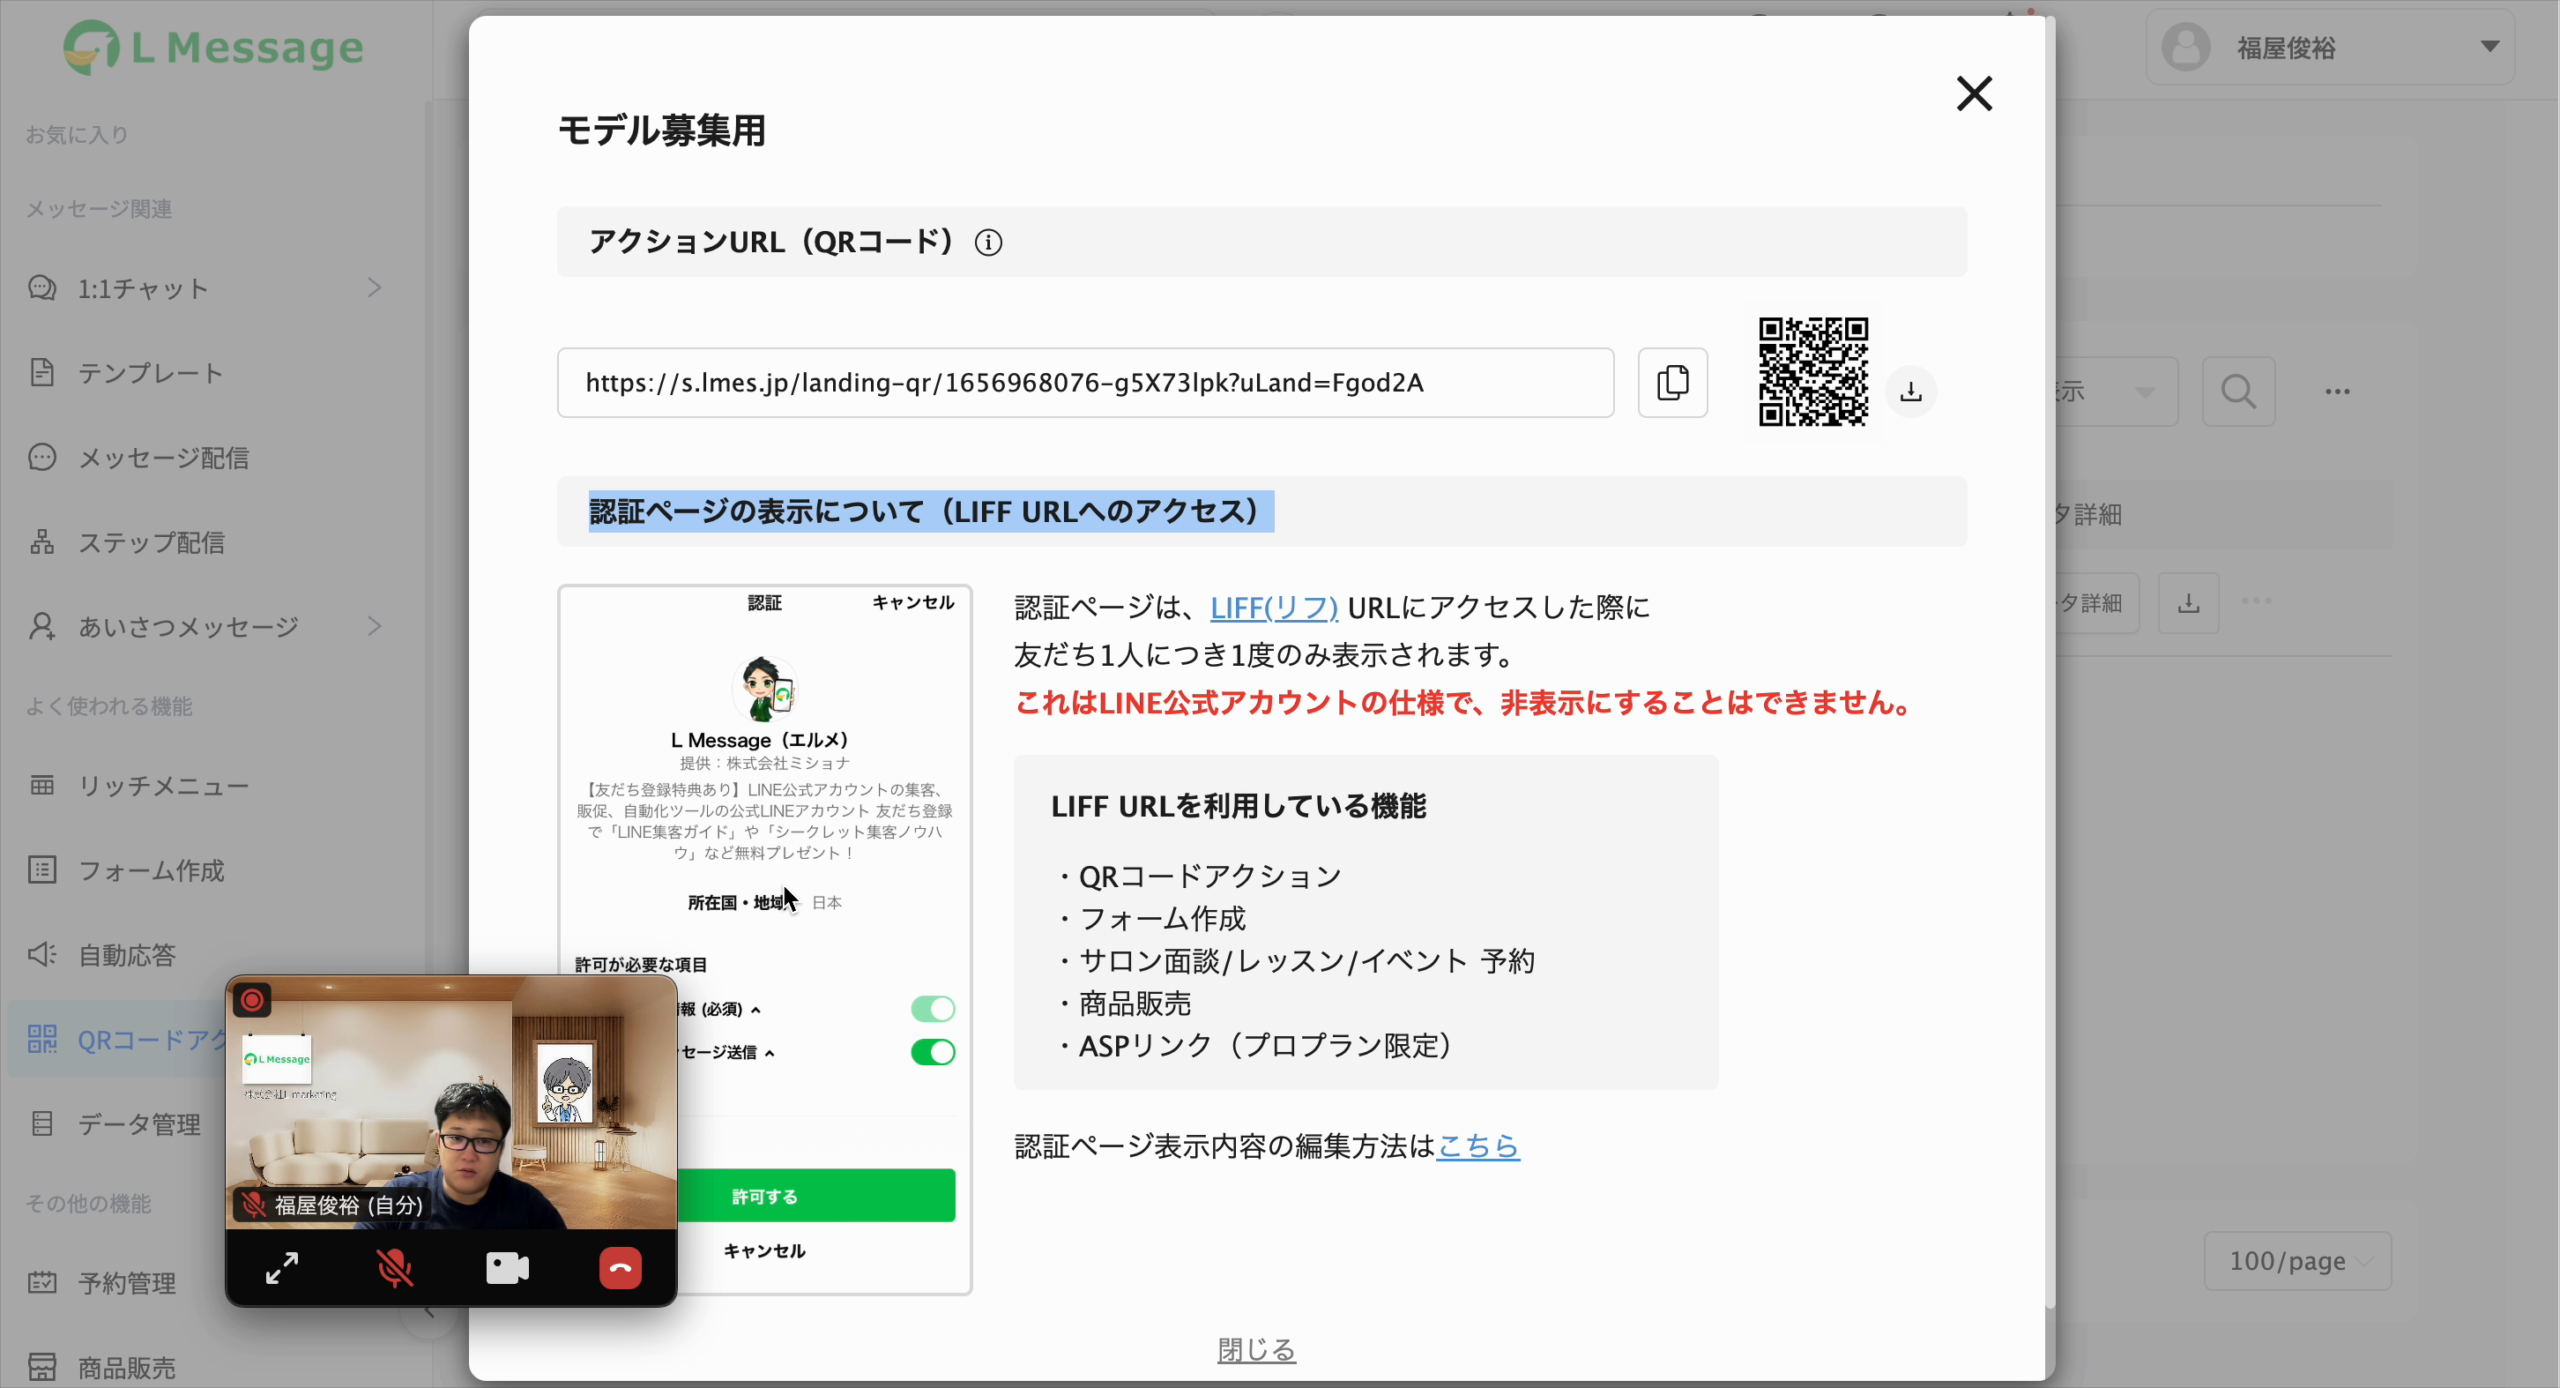Click the LIFF URLを利用している機能 heading

pos(1238,806)
